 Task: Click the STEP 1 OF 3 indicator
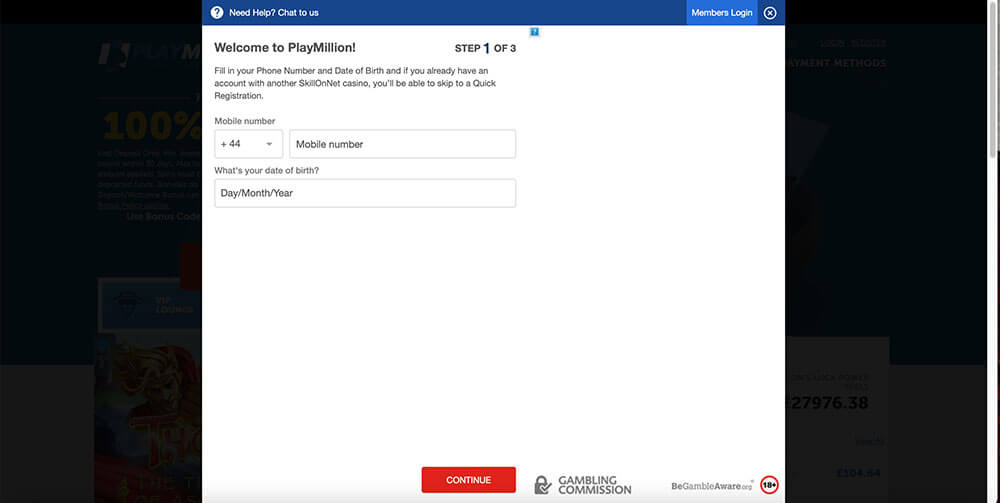coord(485,48)
